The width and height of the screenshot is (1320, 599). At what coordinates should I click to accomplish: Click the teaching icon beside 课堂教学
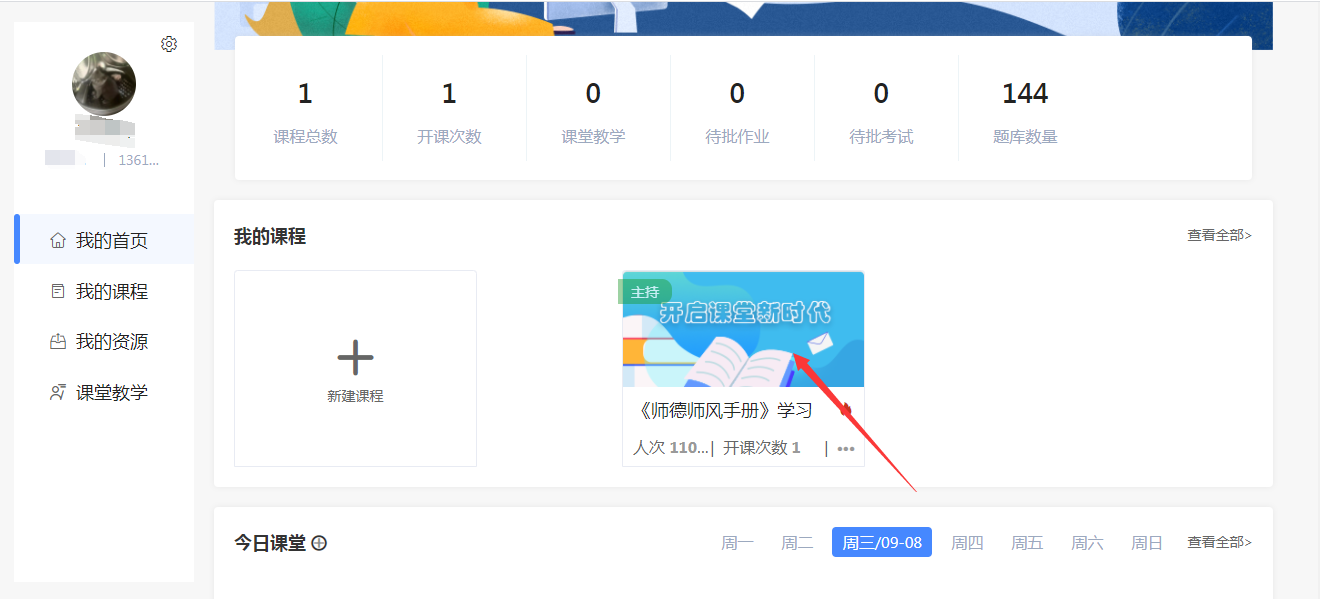click(x=58, y=392)
